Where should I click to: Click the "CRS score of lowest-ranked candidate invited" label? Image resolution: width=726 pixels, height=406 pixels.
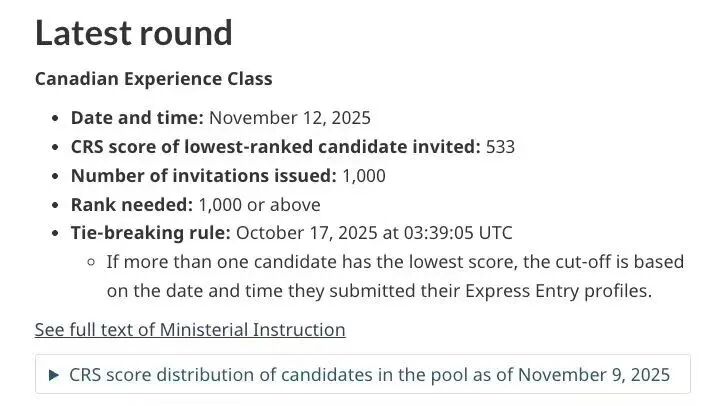tap(275, 146)
